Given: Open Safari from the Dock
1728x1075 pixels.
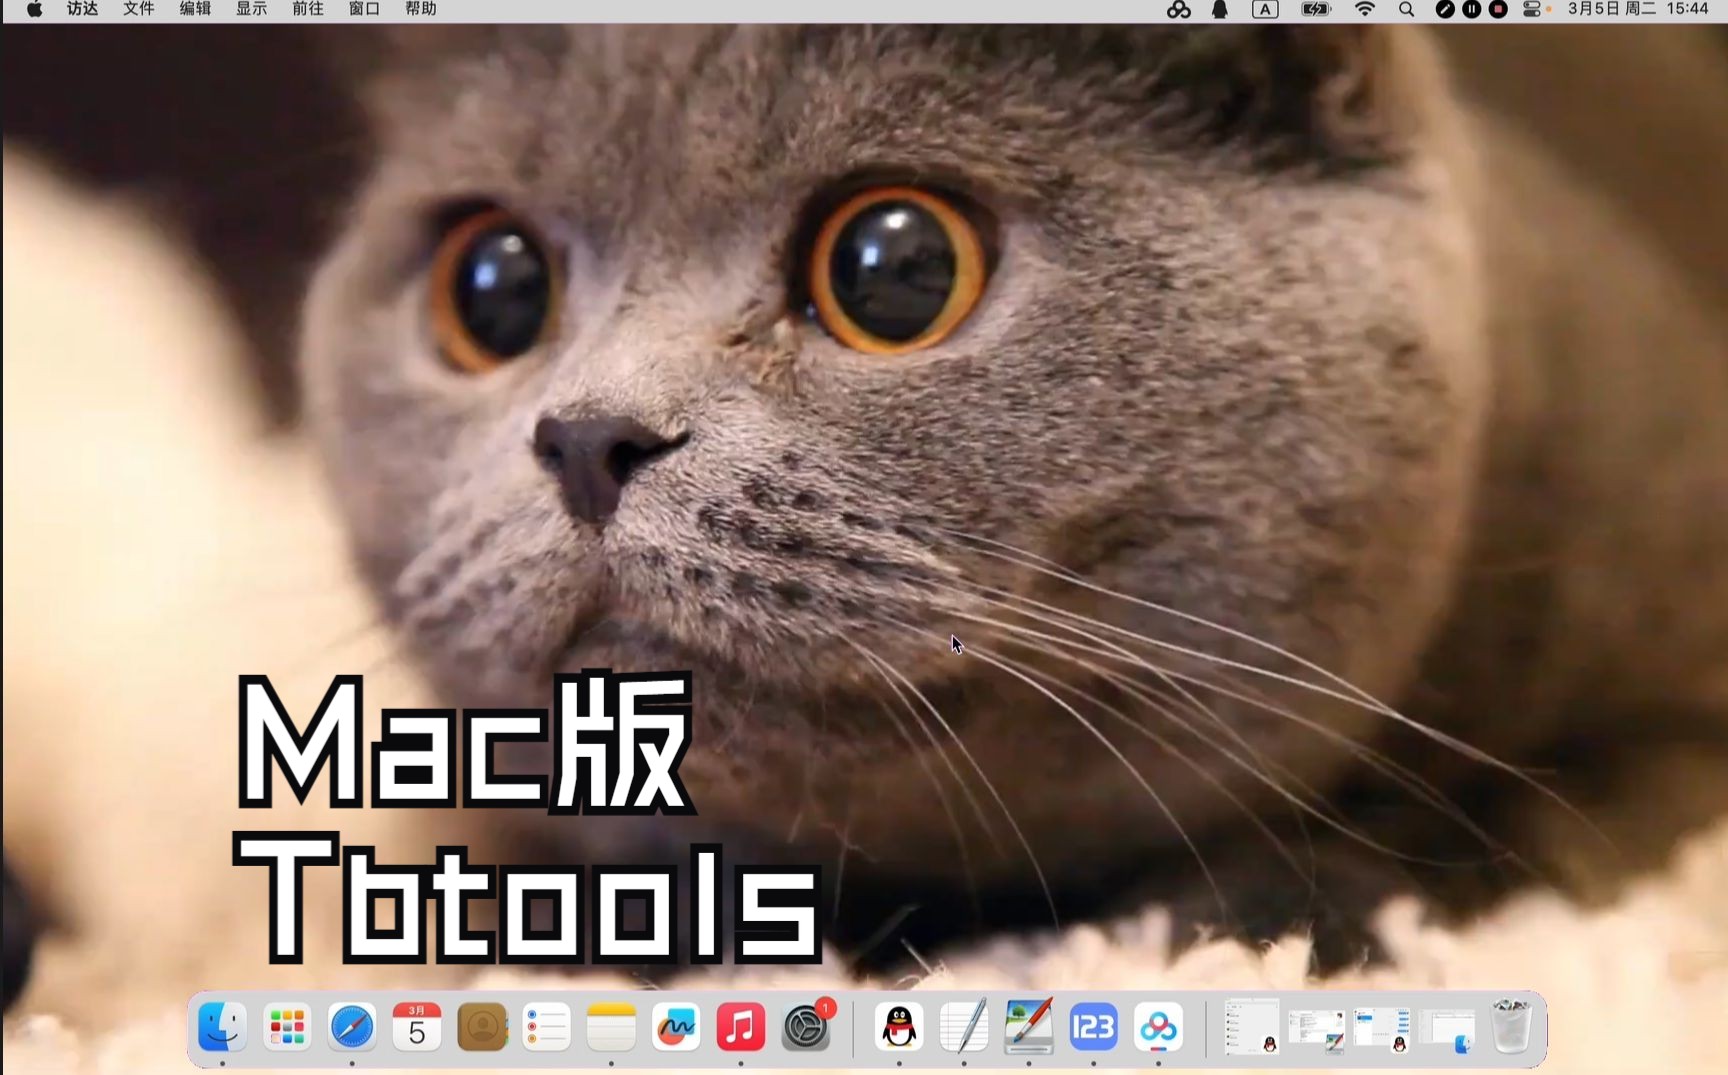Looking at the screenshot, I should coord(351,1028).
